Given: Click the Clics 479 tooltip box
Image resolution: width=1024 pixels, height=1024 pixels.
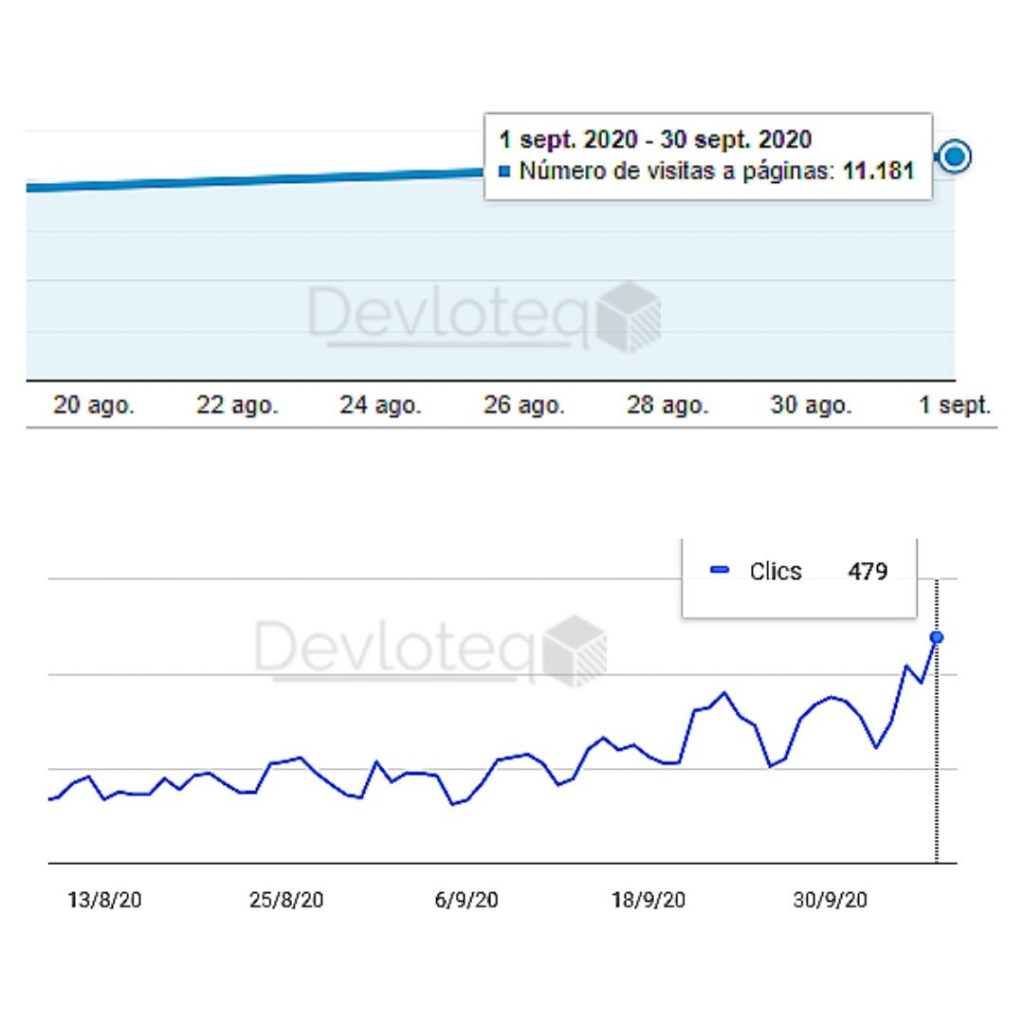Looking at the screenshot, I should [x=798, y=578].
